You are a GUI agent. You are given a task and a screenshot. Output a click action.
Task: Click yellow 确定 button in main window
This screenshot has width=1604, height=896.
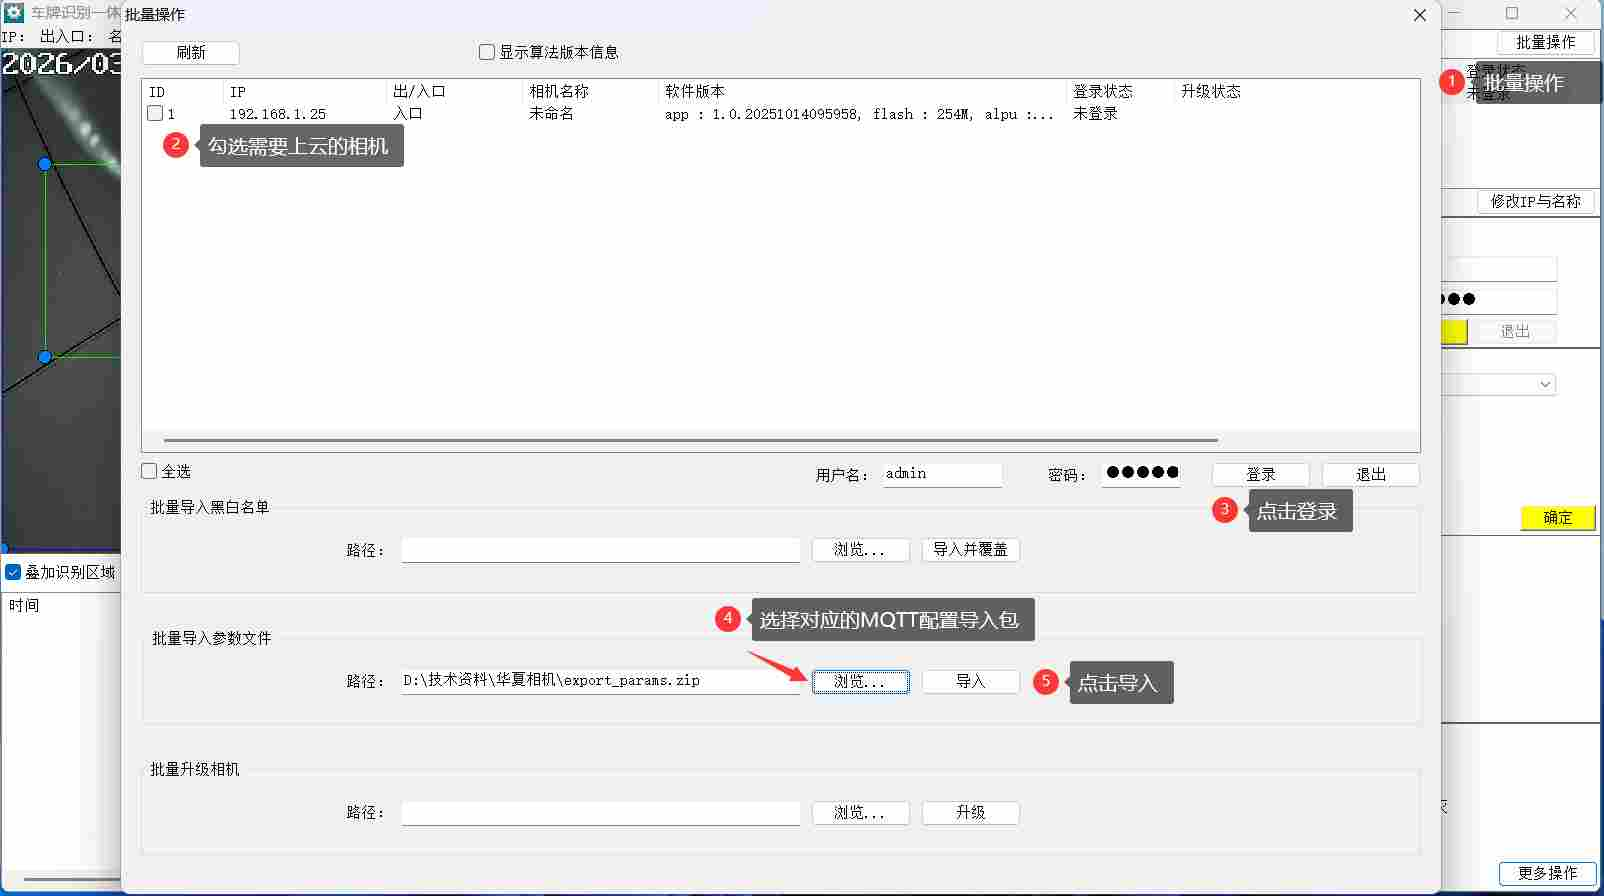pyautogui.click(x=1558, y=517)
